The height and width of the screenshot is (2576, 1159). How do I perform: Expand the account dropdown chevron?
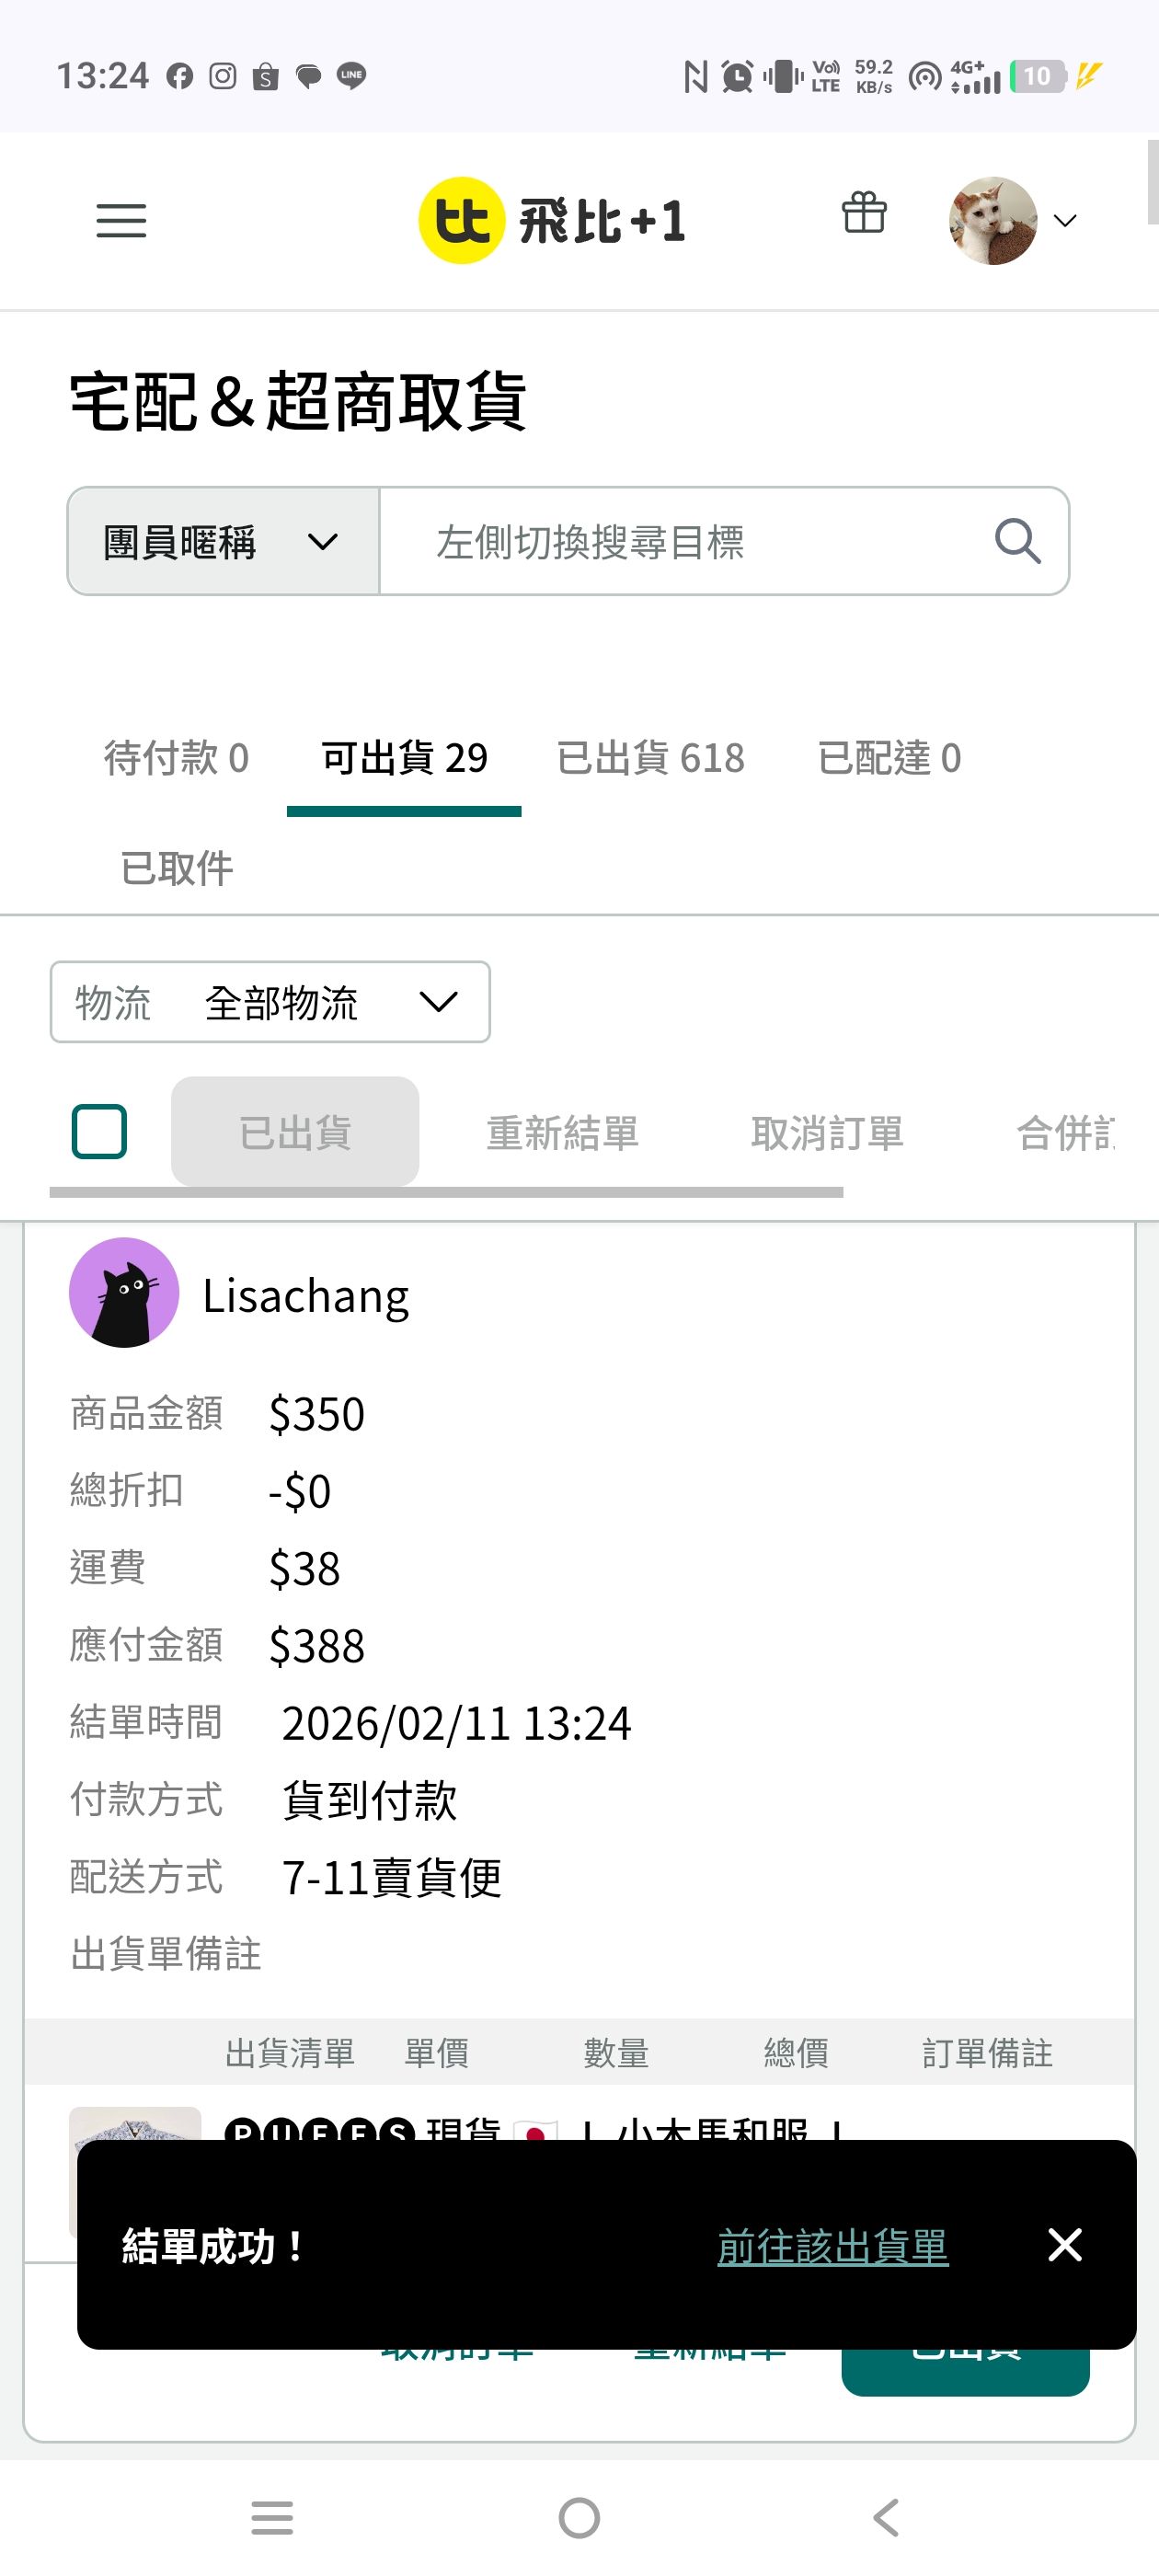click(x=1066, y=221)
